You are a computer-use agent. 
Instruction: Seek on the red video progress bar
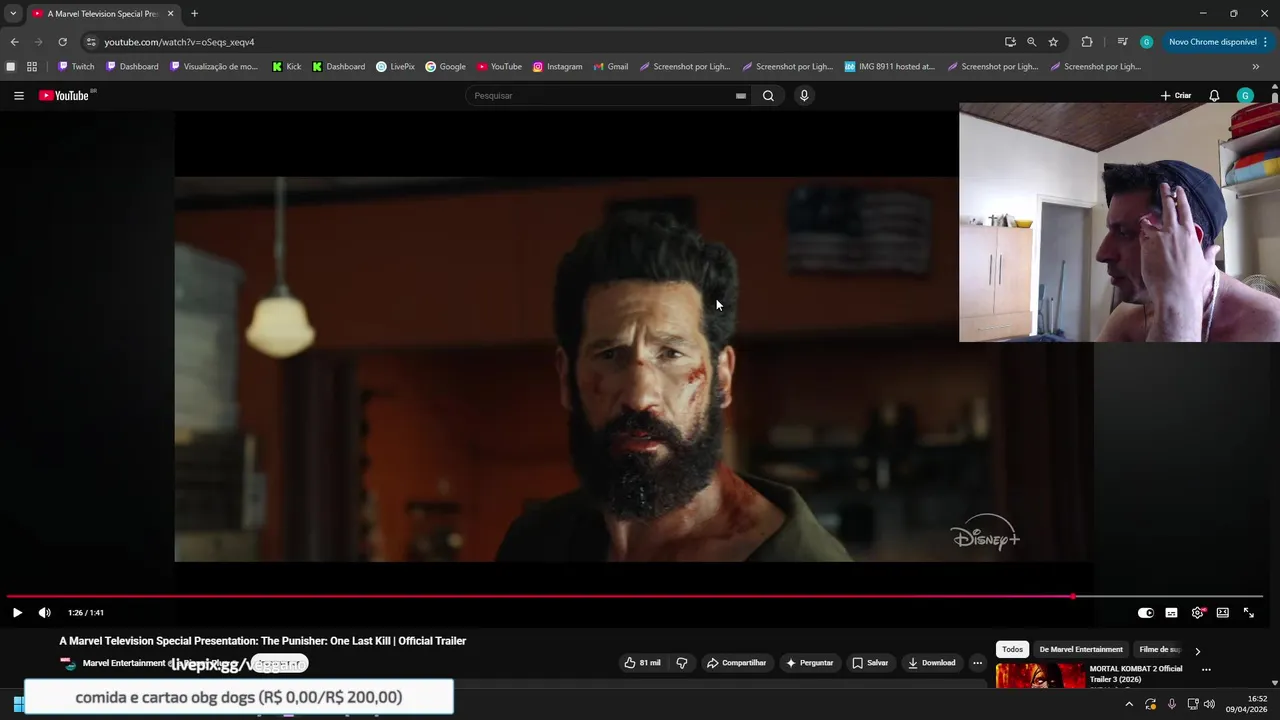coord(635,596)
